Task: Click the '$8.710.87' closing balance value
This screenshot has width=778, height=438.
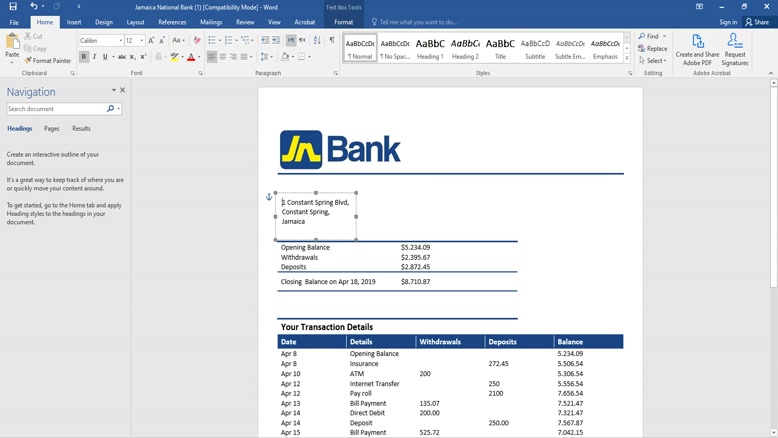Action: [x=415, y=282]
